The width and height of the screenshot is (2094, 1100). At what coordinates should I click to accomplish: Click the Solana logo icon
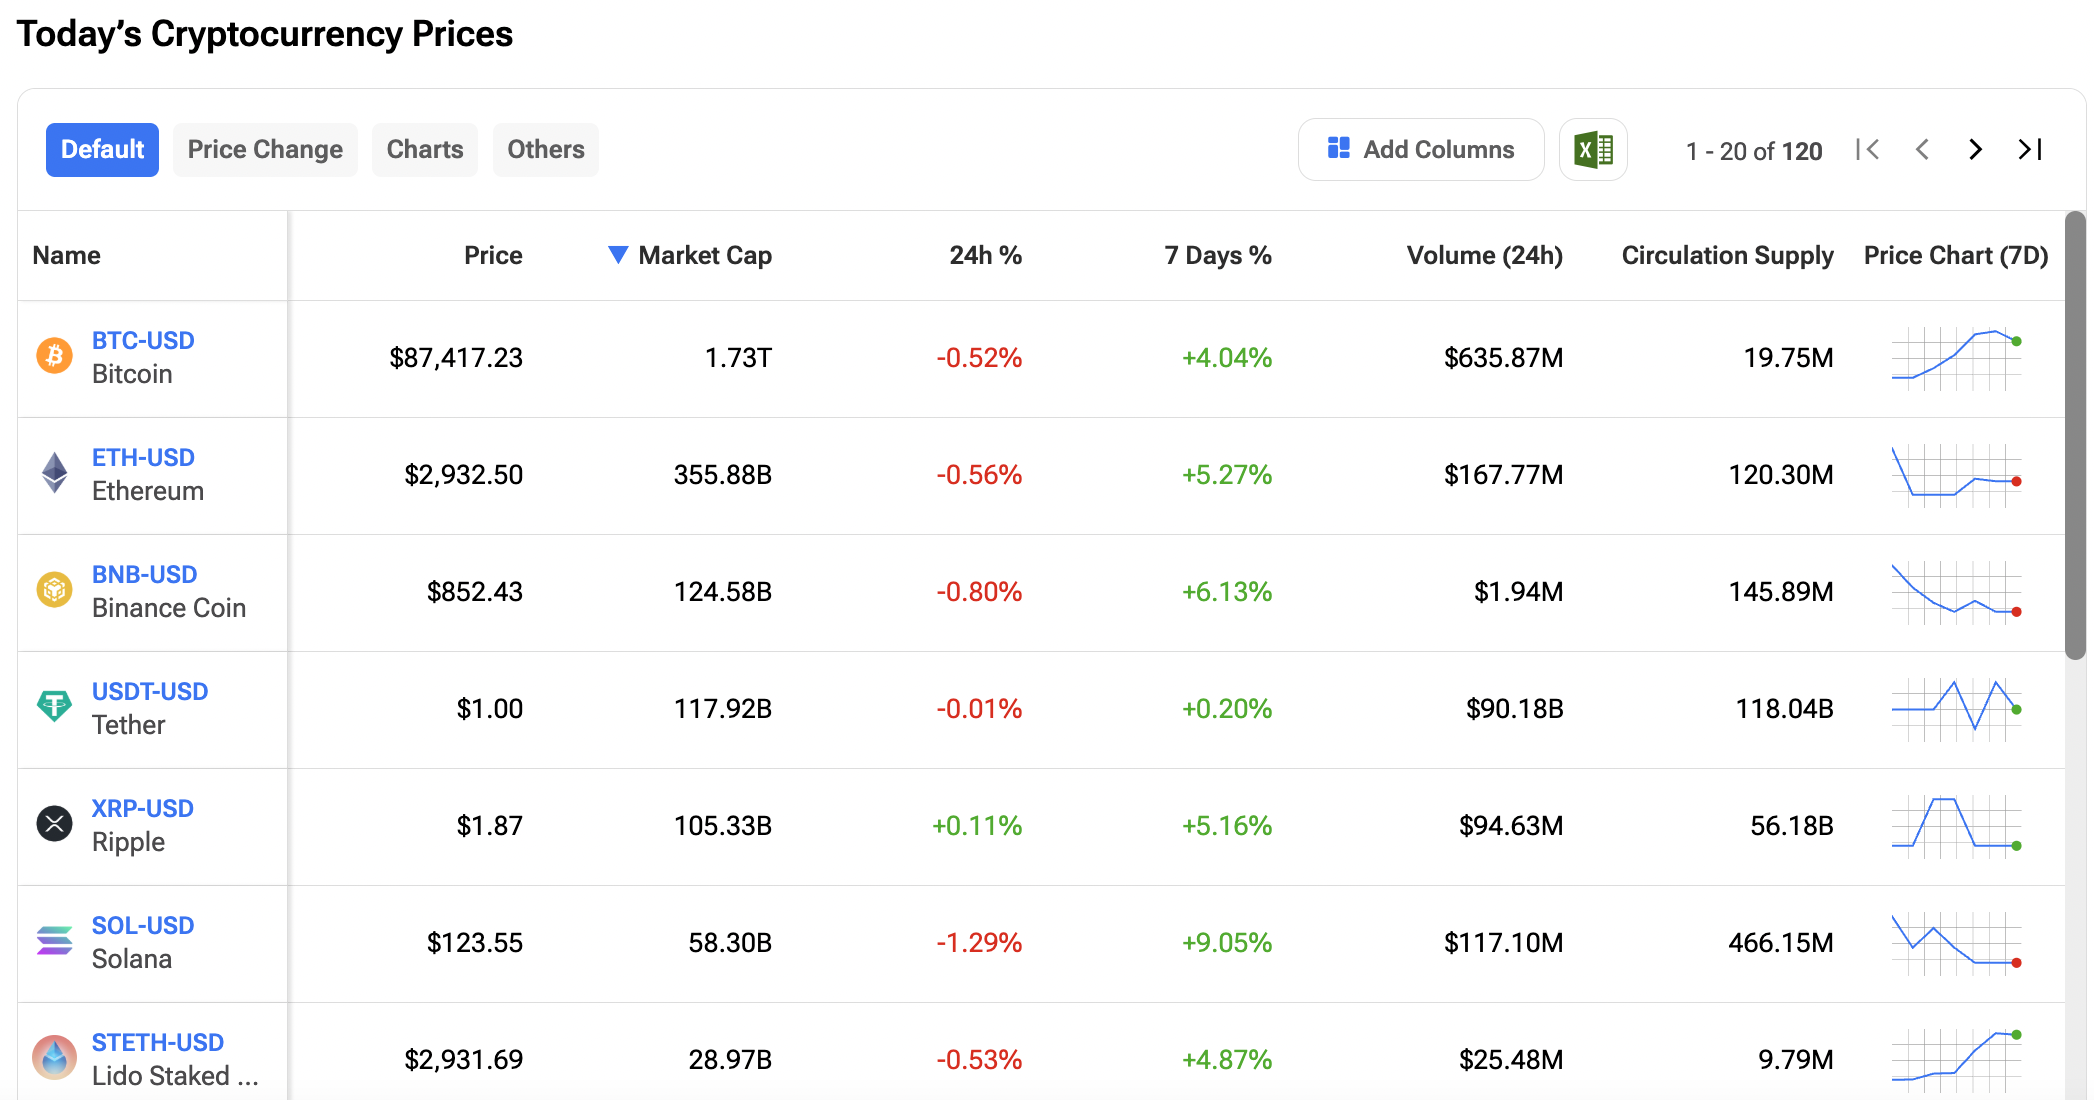55,941
